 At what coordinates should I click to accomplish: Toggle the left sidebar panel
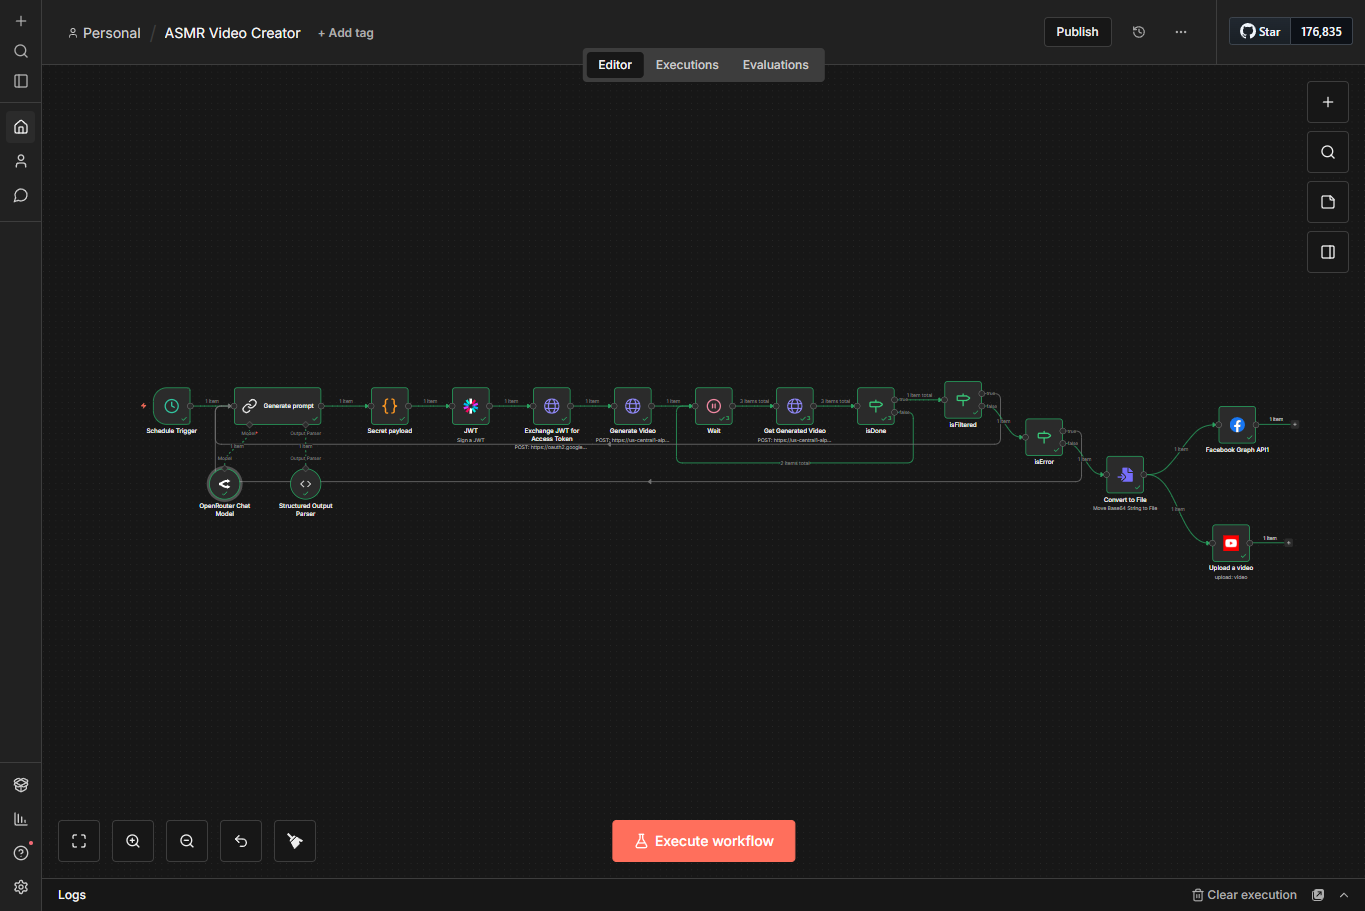[x=21, y=81]
